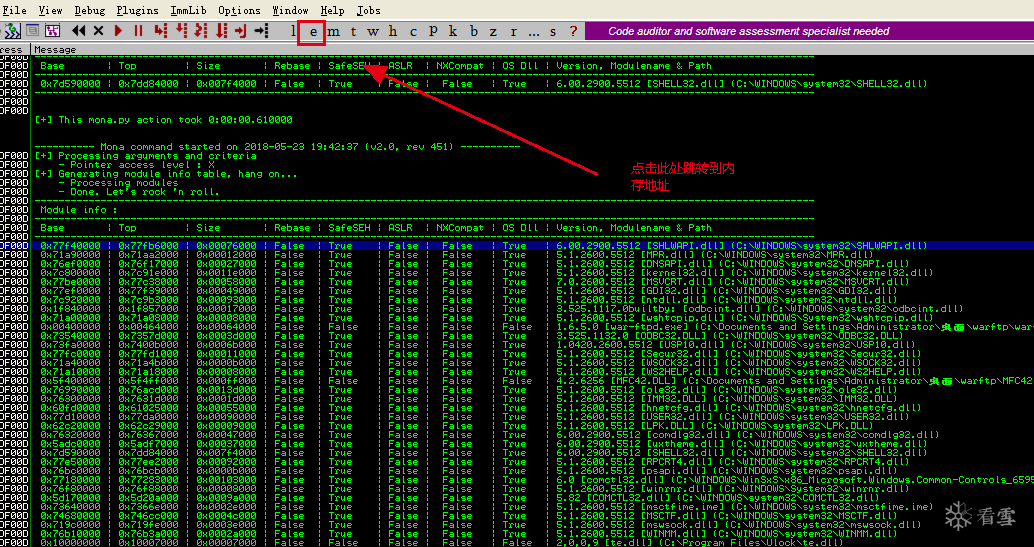Click the Step into icon
The width and height of the screenshot is (1034, 547).
click(160, 30)
